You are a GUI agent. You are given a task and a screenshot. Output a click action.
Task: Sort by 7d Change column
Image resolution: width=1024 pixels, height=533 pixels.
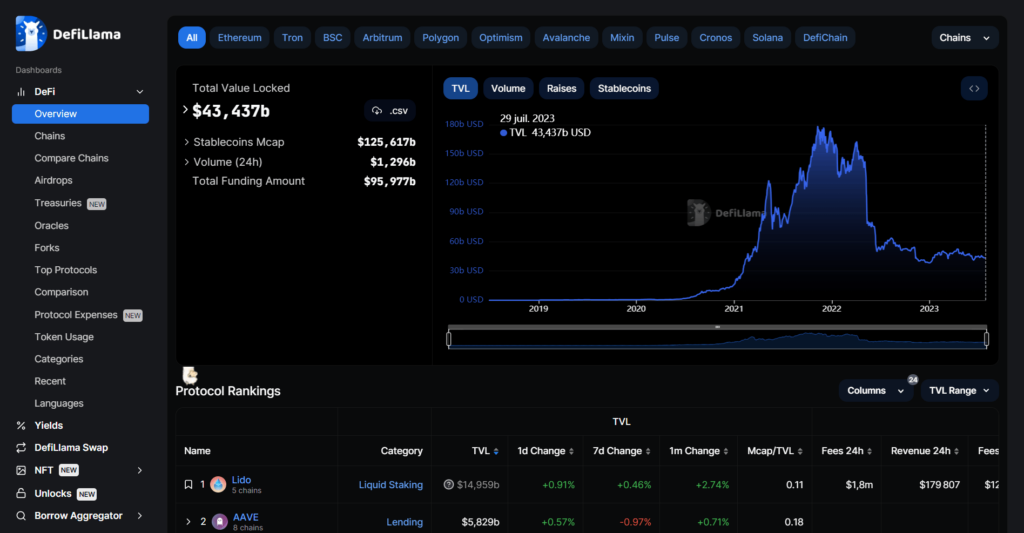[x=648, y=451]
